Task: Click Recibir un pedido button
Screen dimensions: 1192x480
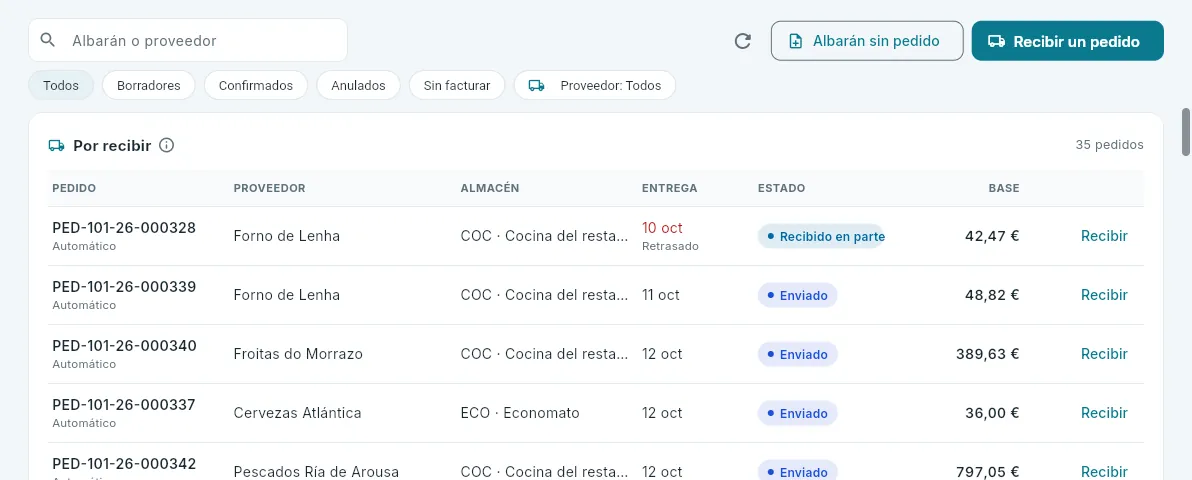Action: coord(1067,41)
